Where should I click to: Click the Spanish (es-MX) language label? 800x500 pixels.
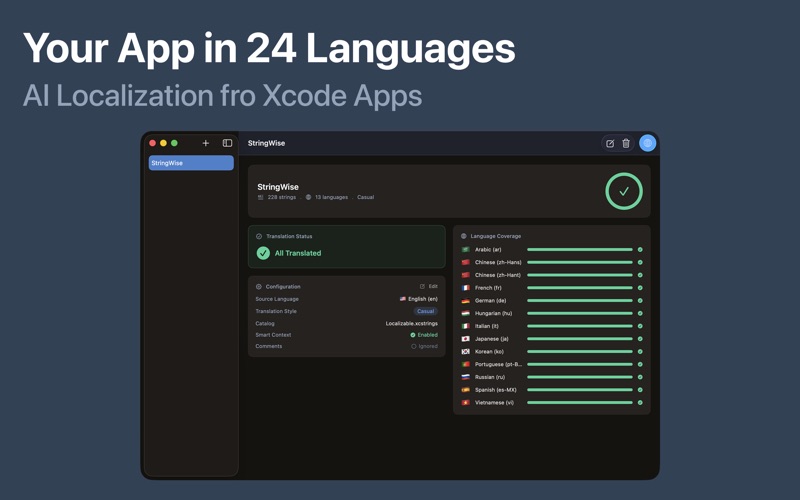(495, 390)
